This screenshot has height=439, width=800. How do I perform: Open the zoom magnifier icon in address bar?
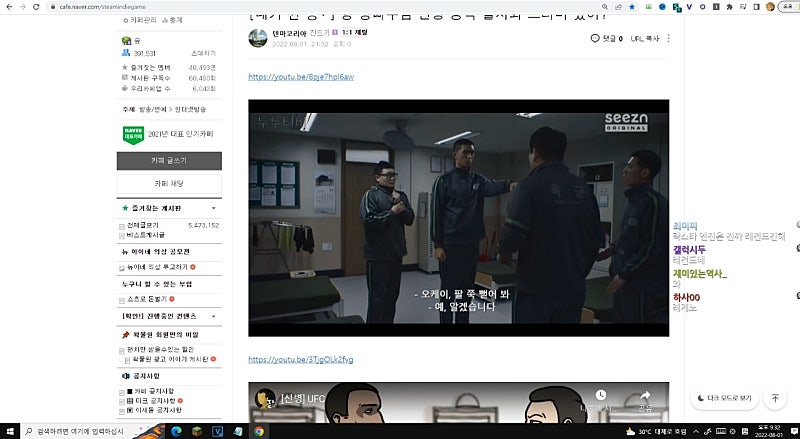pos(605,7)
